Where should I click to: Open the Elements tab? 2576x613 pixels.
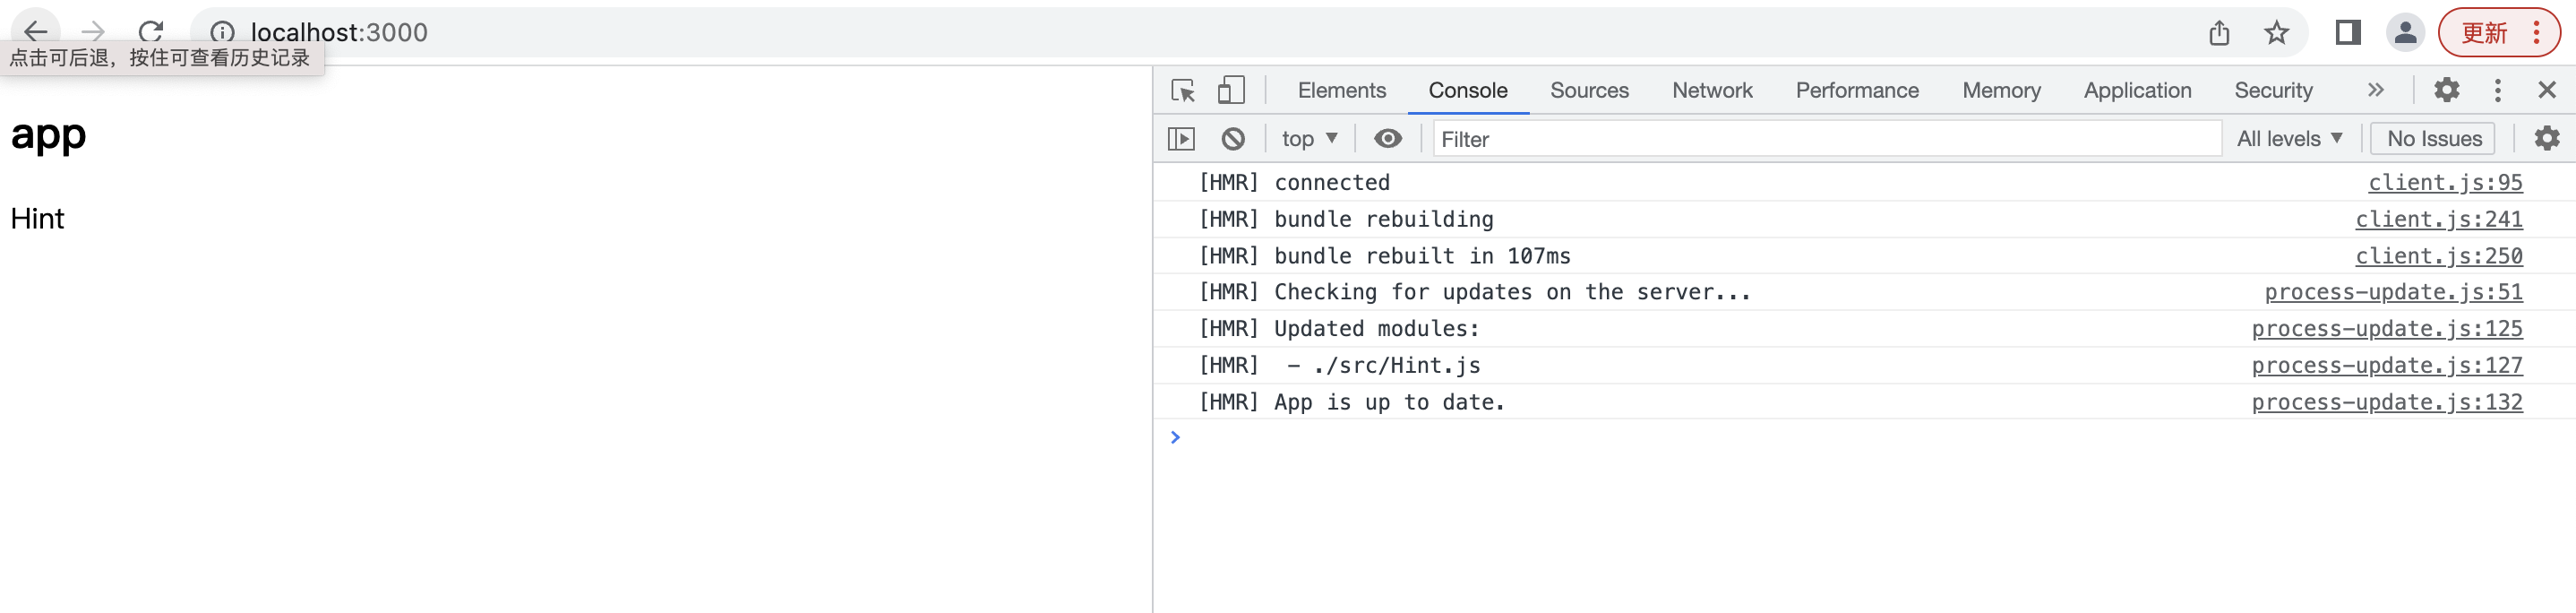(1341, 90)
